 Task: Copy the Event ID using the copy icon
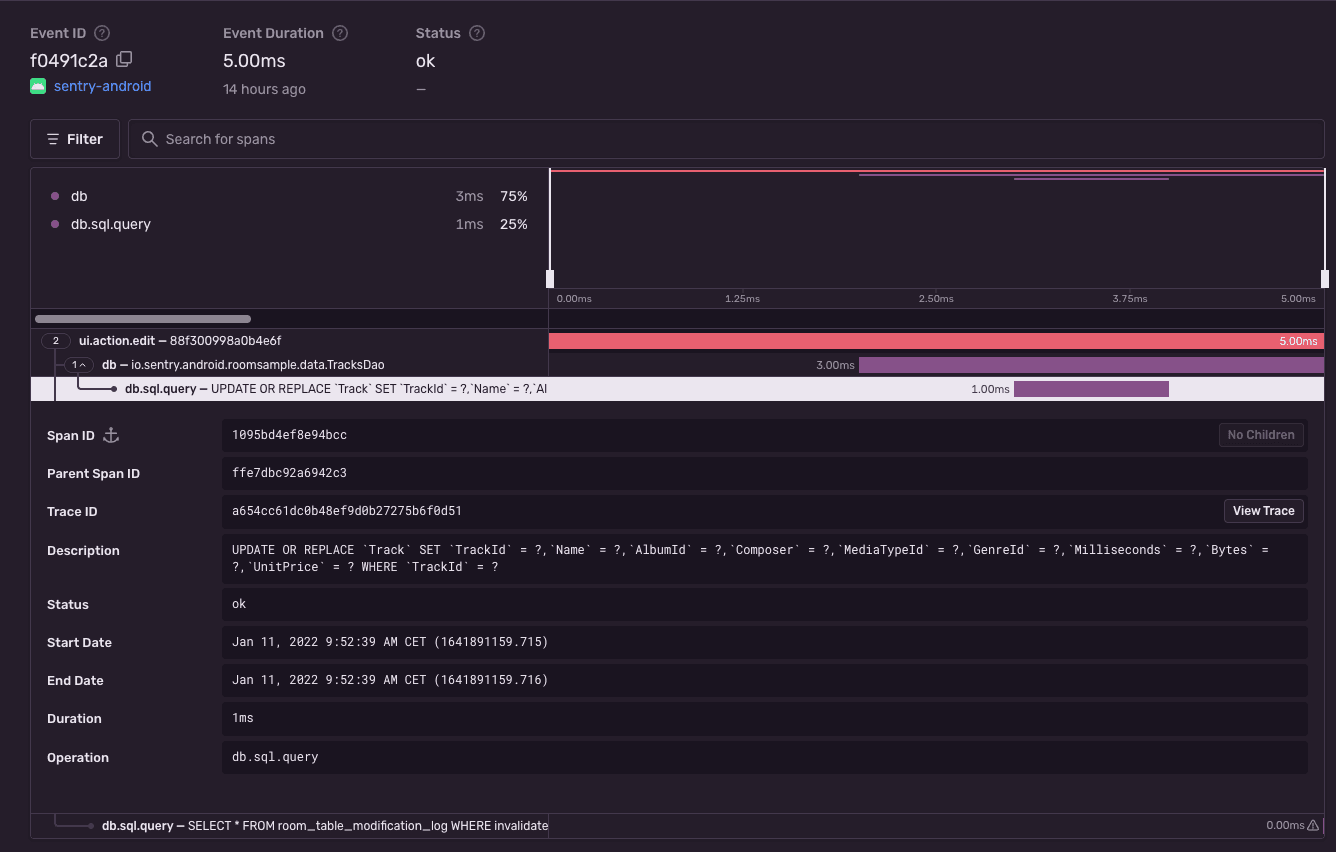123,60
